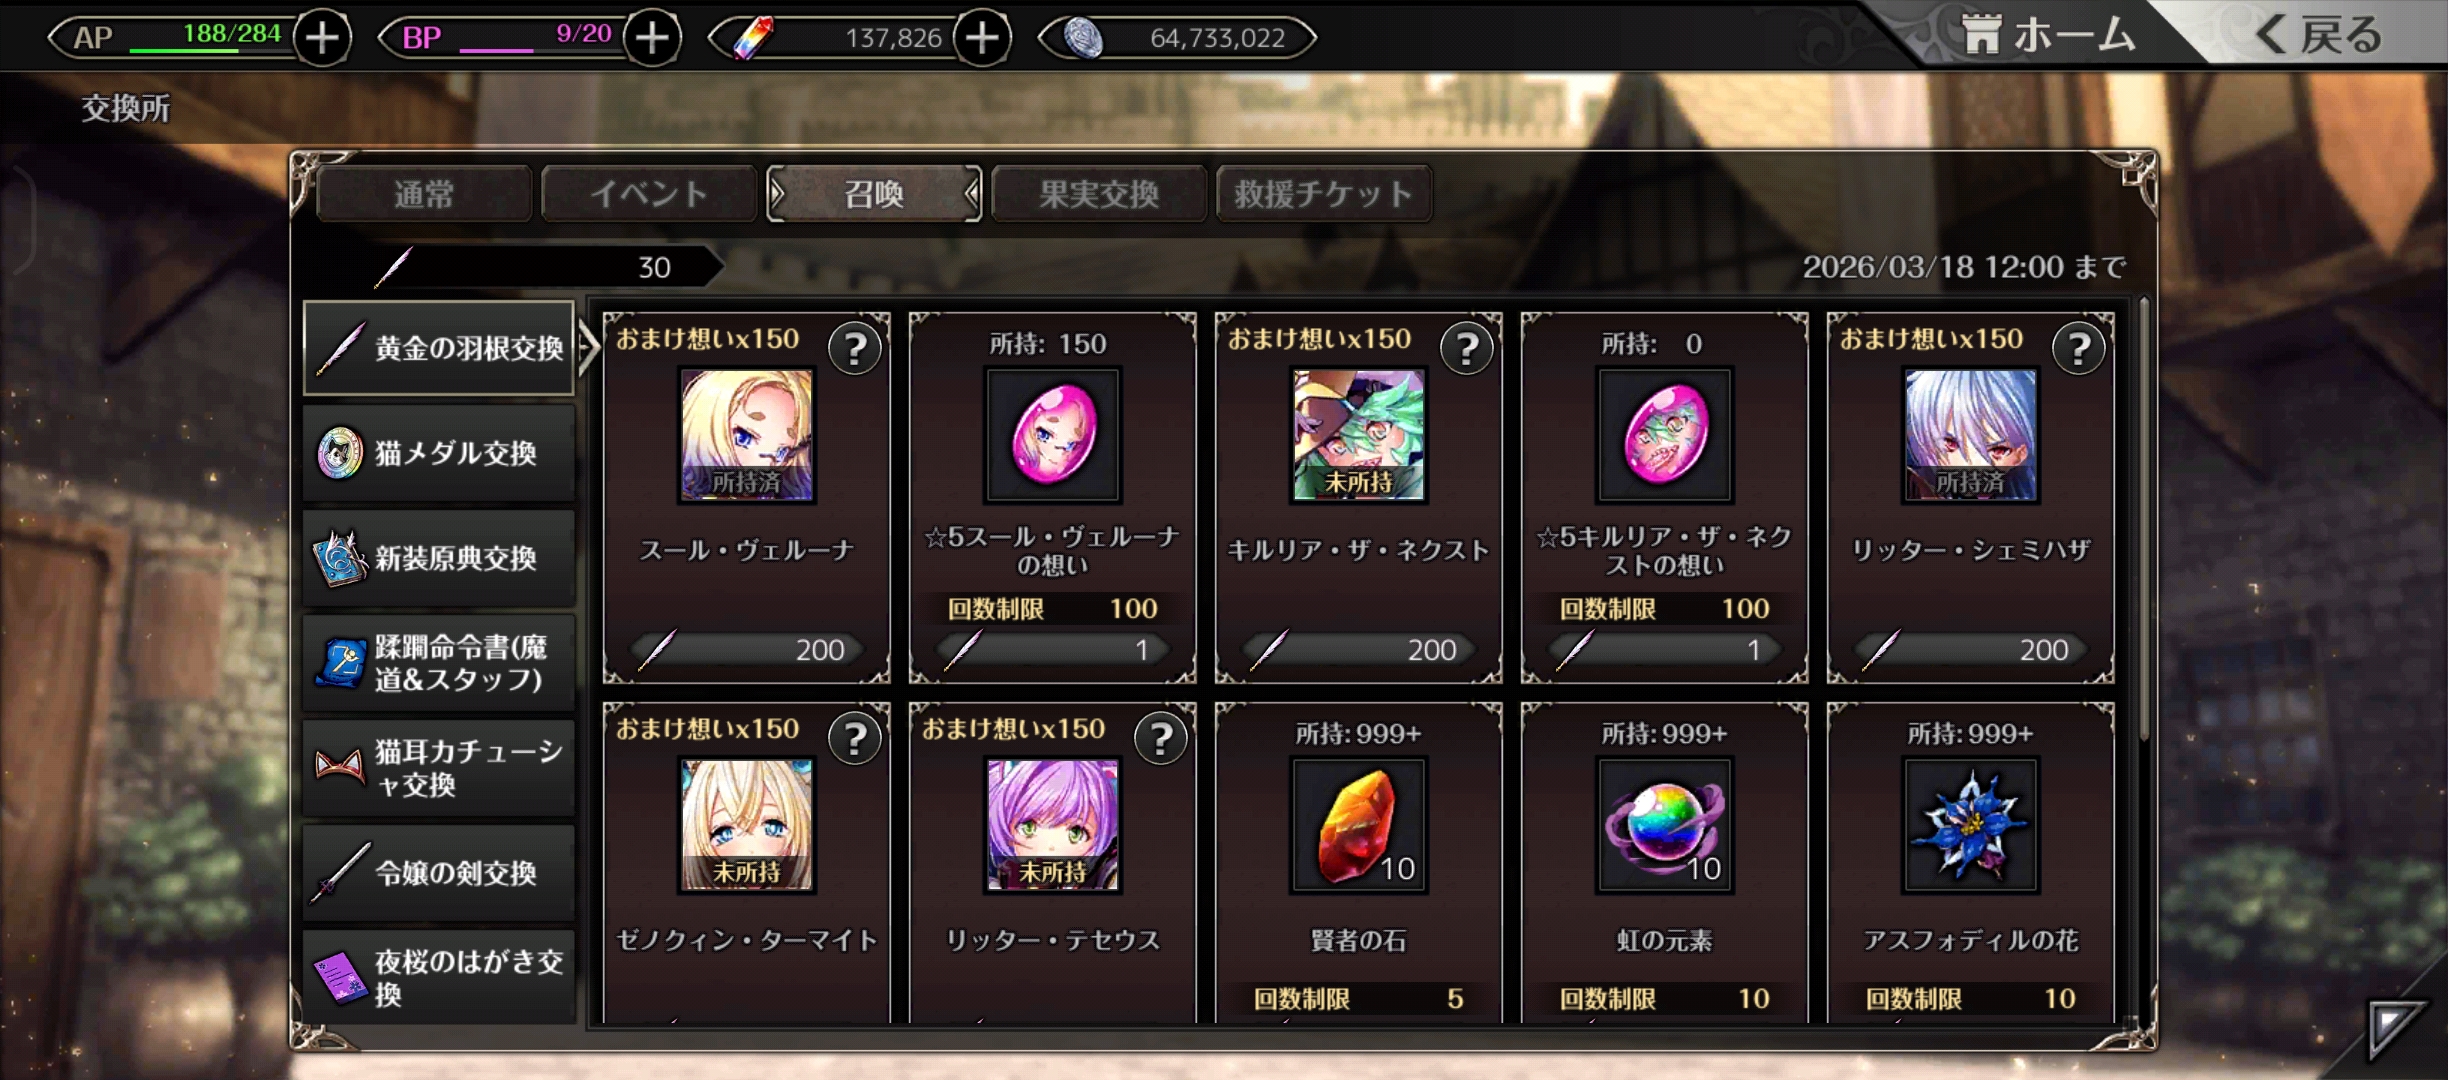Open the 救援チケット tab
Screen dimensions: 2448x1080
(x=1324, y=194)
